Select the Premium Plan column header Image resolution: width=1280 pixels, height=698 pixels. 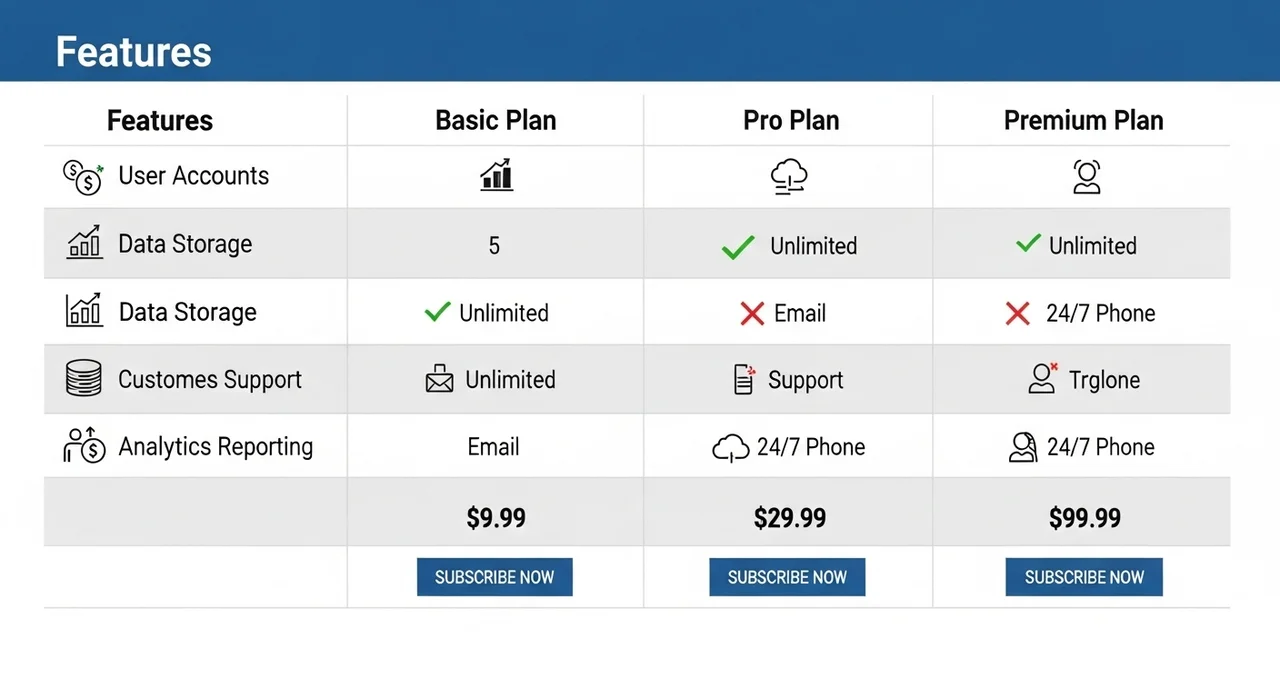click(x=1083, y=121)
